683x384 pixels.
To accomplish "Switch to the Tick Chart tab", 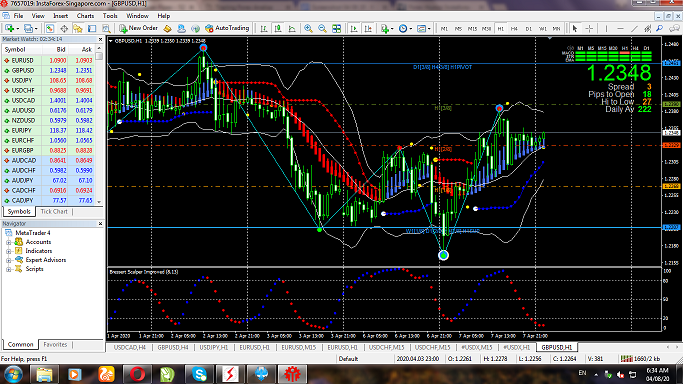I will point(54,212).
